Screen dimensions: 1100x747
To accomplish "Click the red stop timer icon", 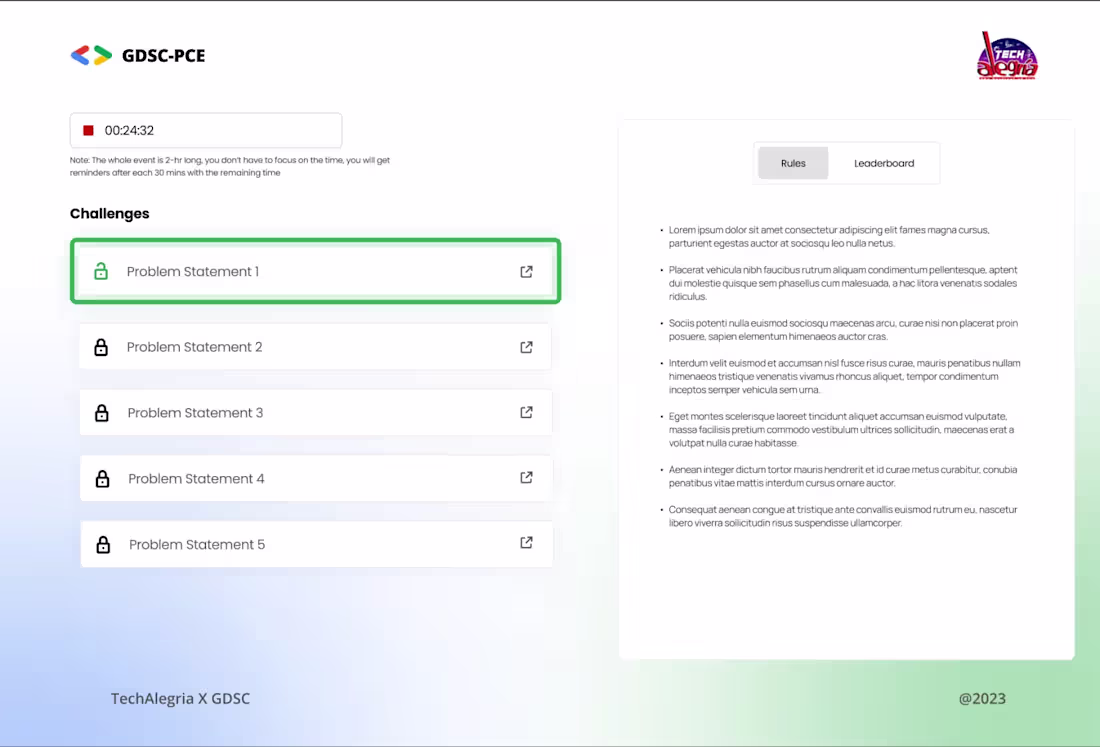I will (x=88, y=131).
